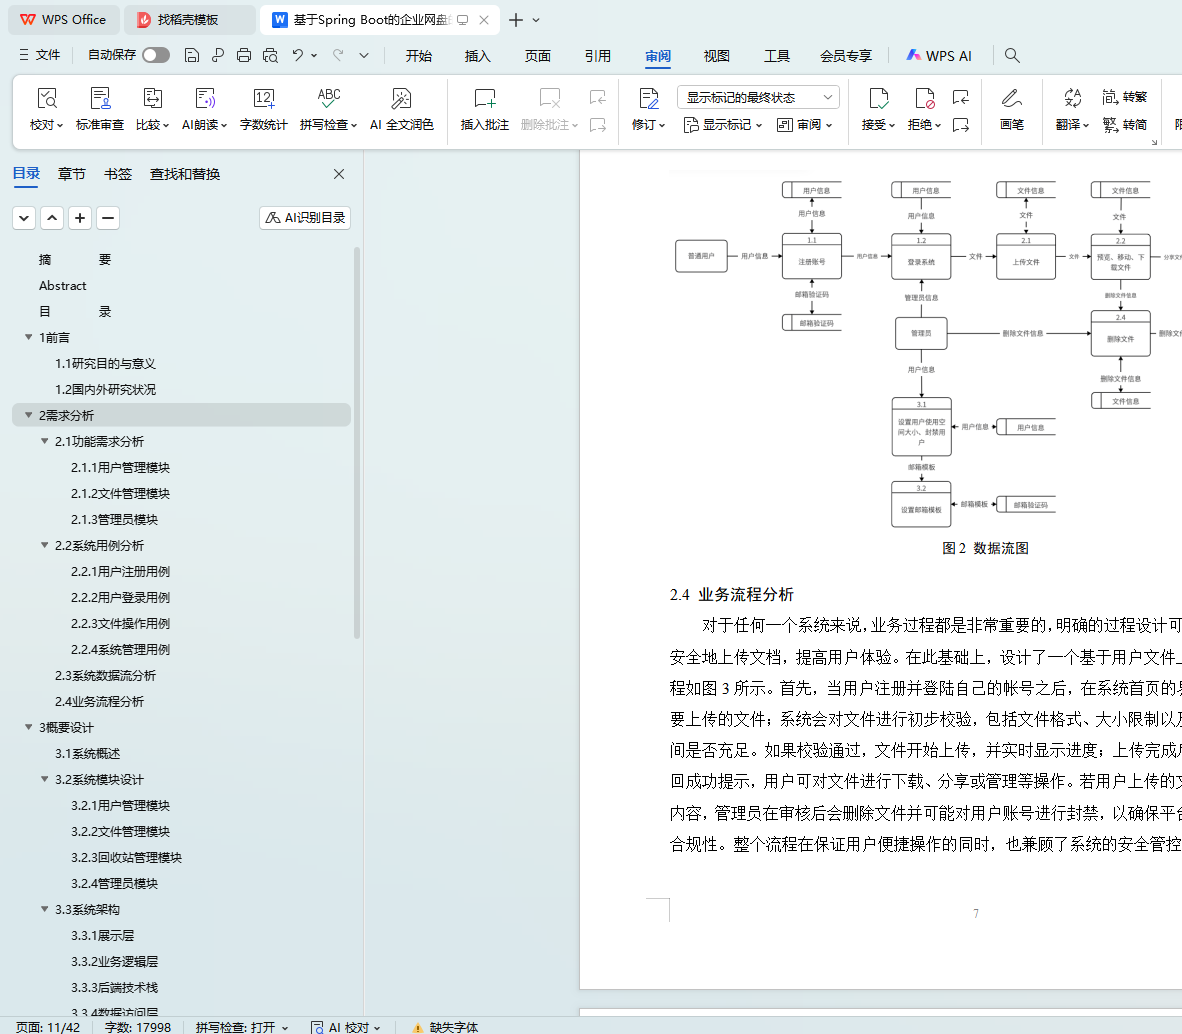Toggle the 自动保存 autosave switch

pos(155,55)
